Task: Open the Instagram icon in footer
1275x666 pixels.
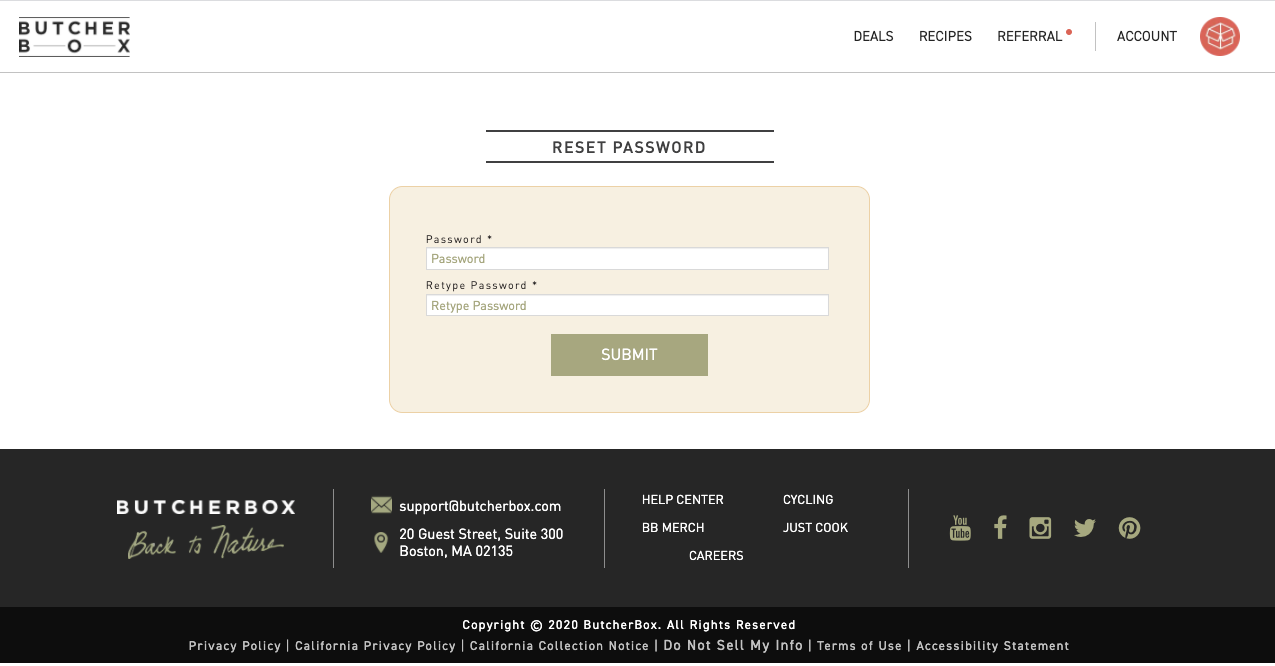Action: 1040,528
